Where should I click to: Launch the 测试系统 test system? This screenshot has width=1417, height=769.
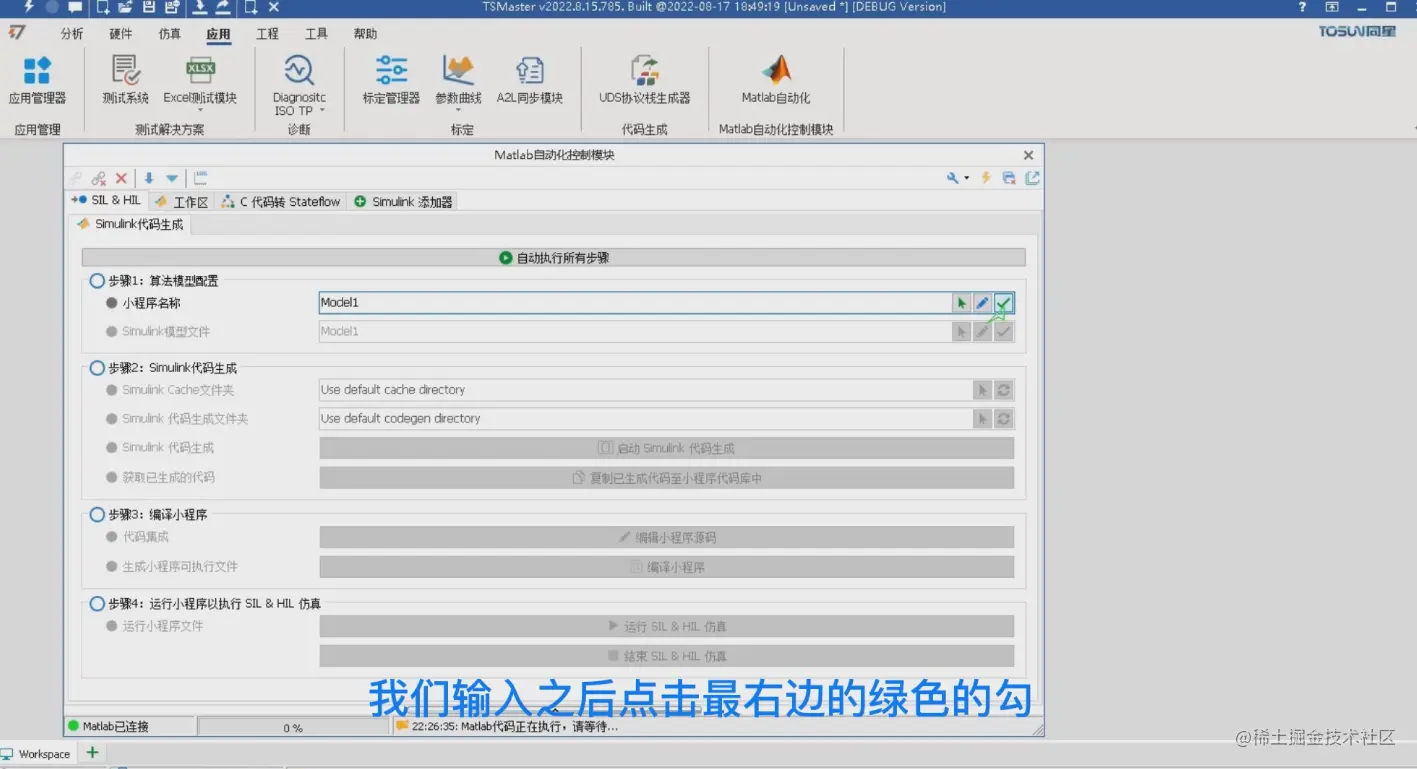(125, 80)
